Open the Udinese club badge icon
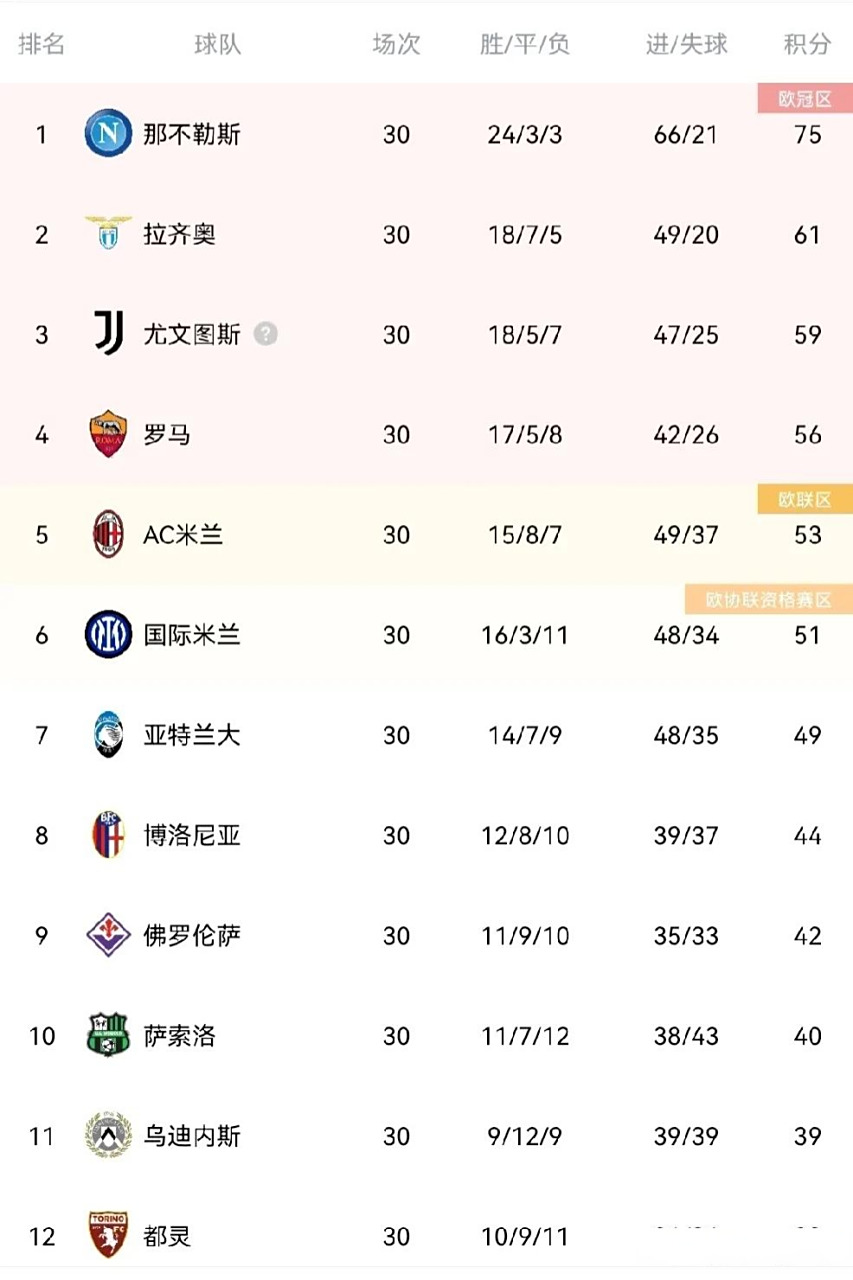 107,1136
